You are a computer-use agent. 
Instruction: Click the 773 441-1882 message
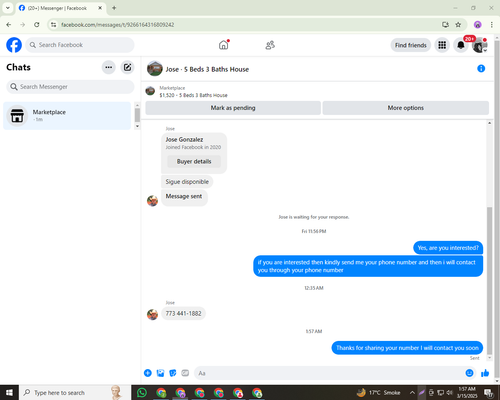183,313
